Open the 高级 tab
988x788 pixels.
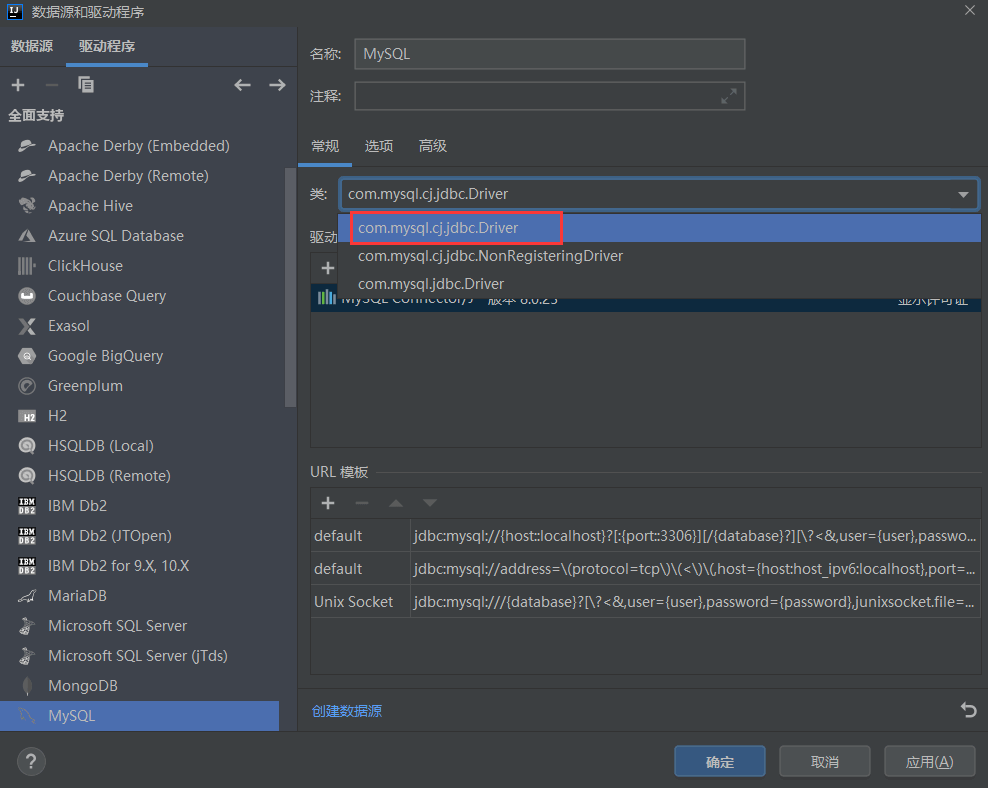(x=432, y=145)
